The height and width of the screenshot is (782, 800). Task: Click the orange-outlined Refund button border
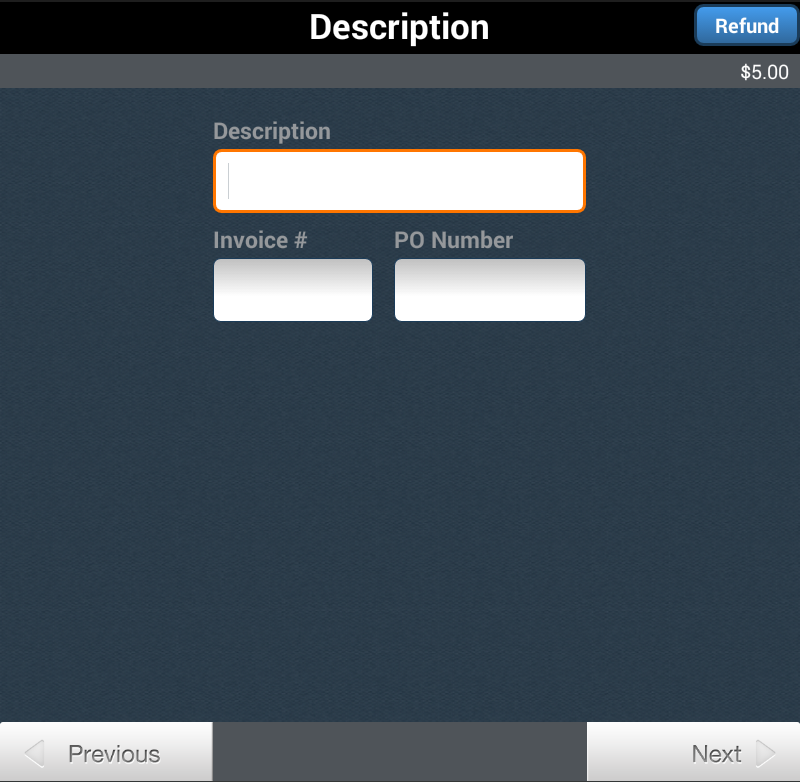(746, 26)
